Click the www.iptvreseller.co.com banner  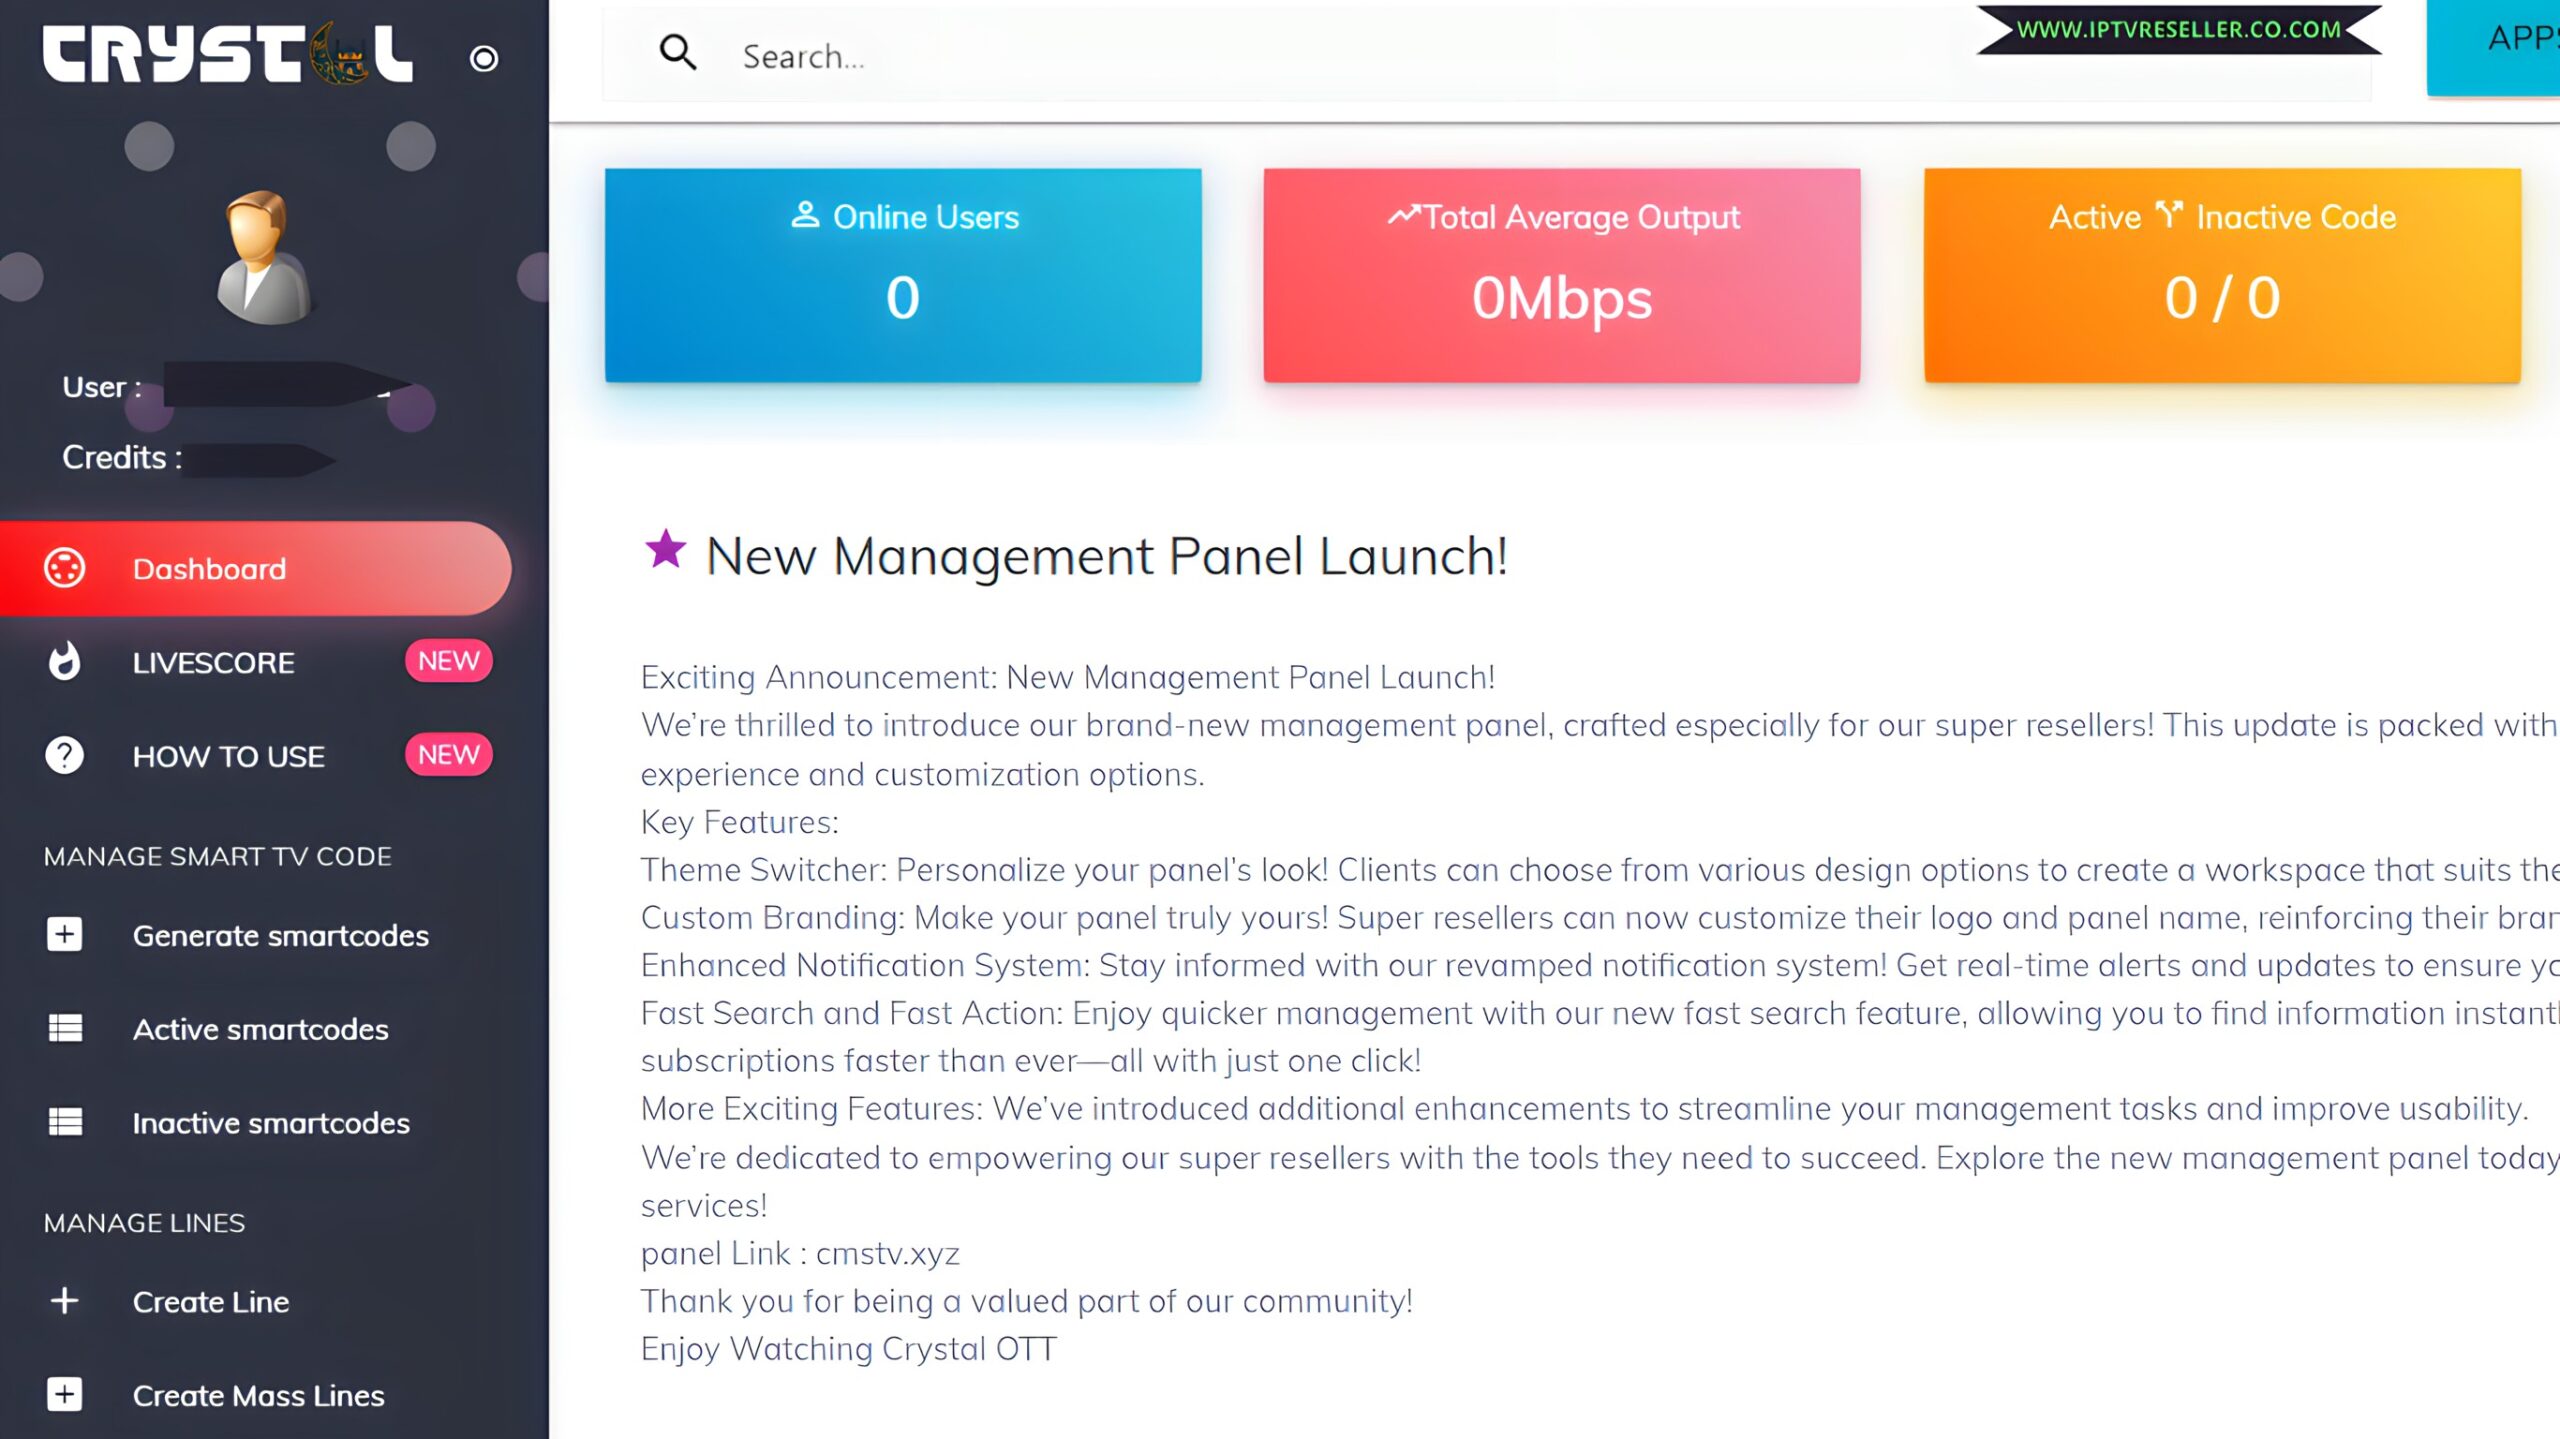click(2178, 30)
